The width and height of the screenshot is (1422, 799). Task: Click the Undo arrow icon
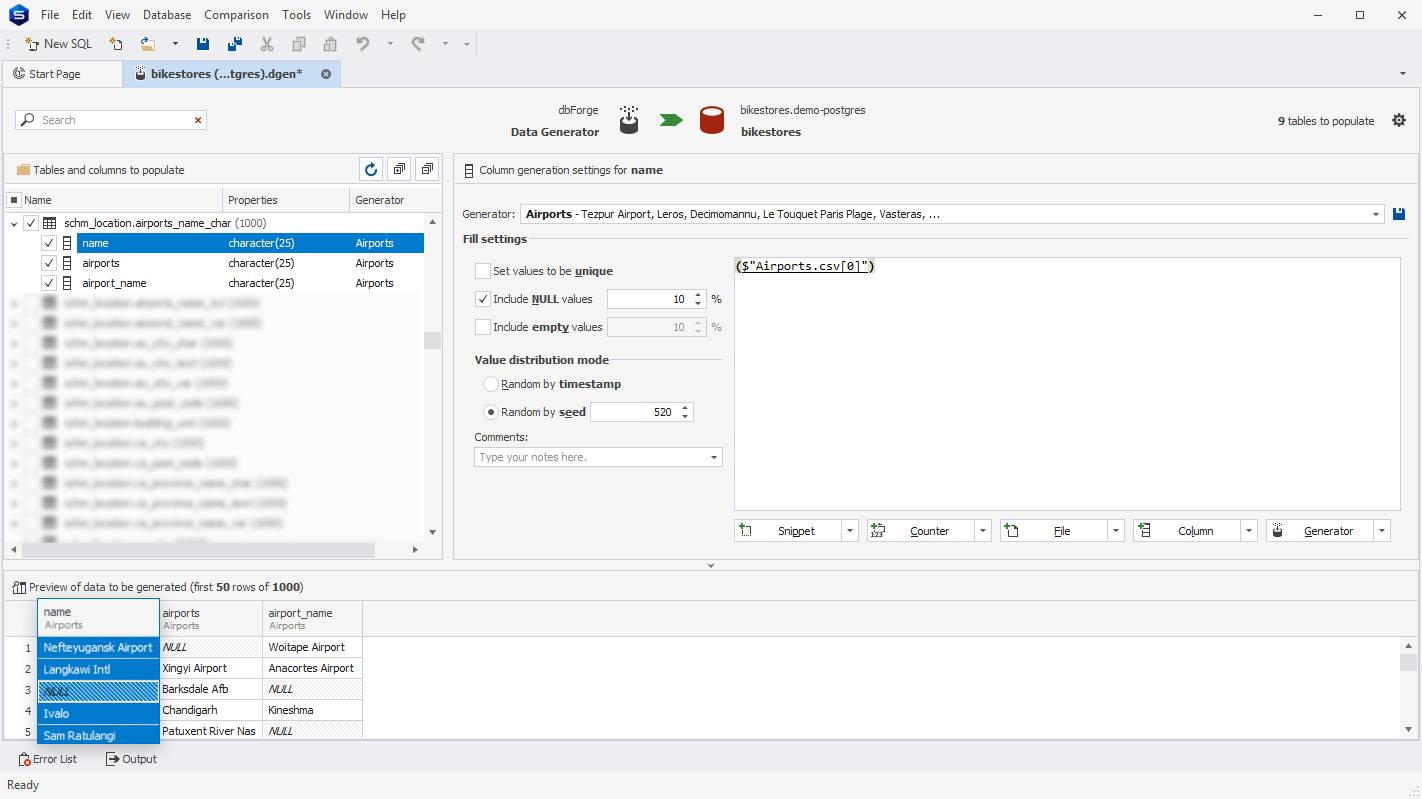click(363, 44)
